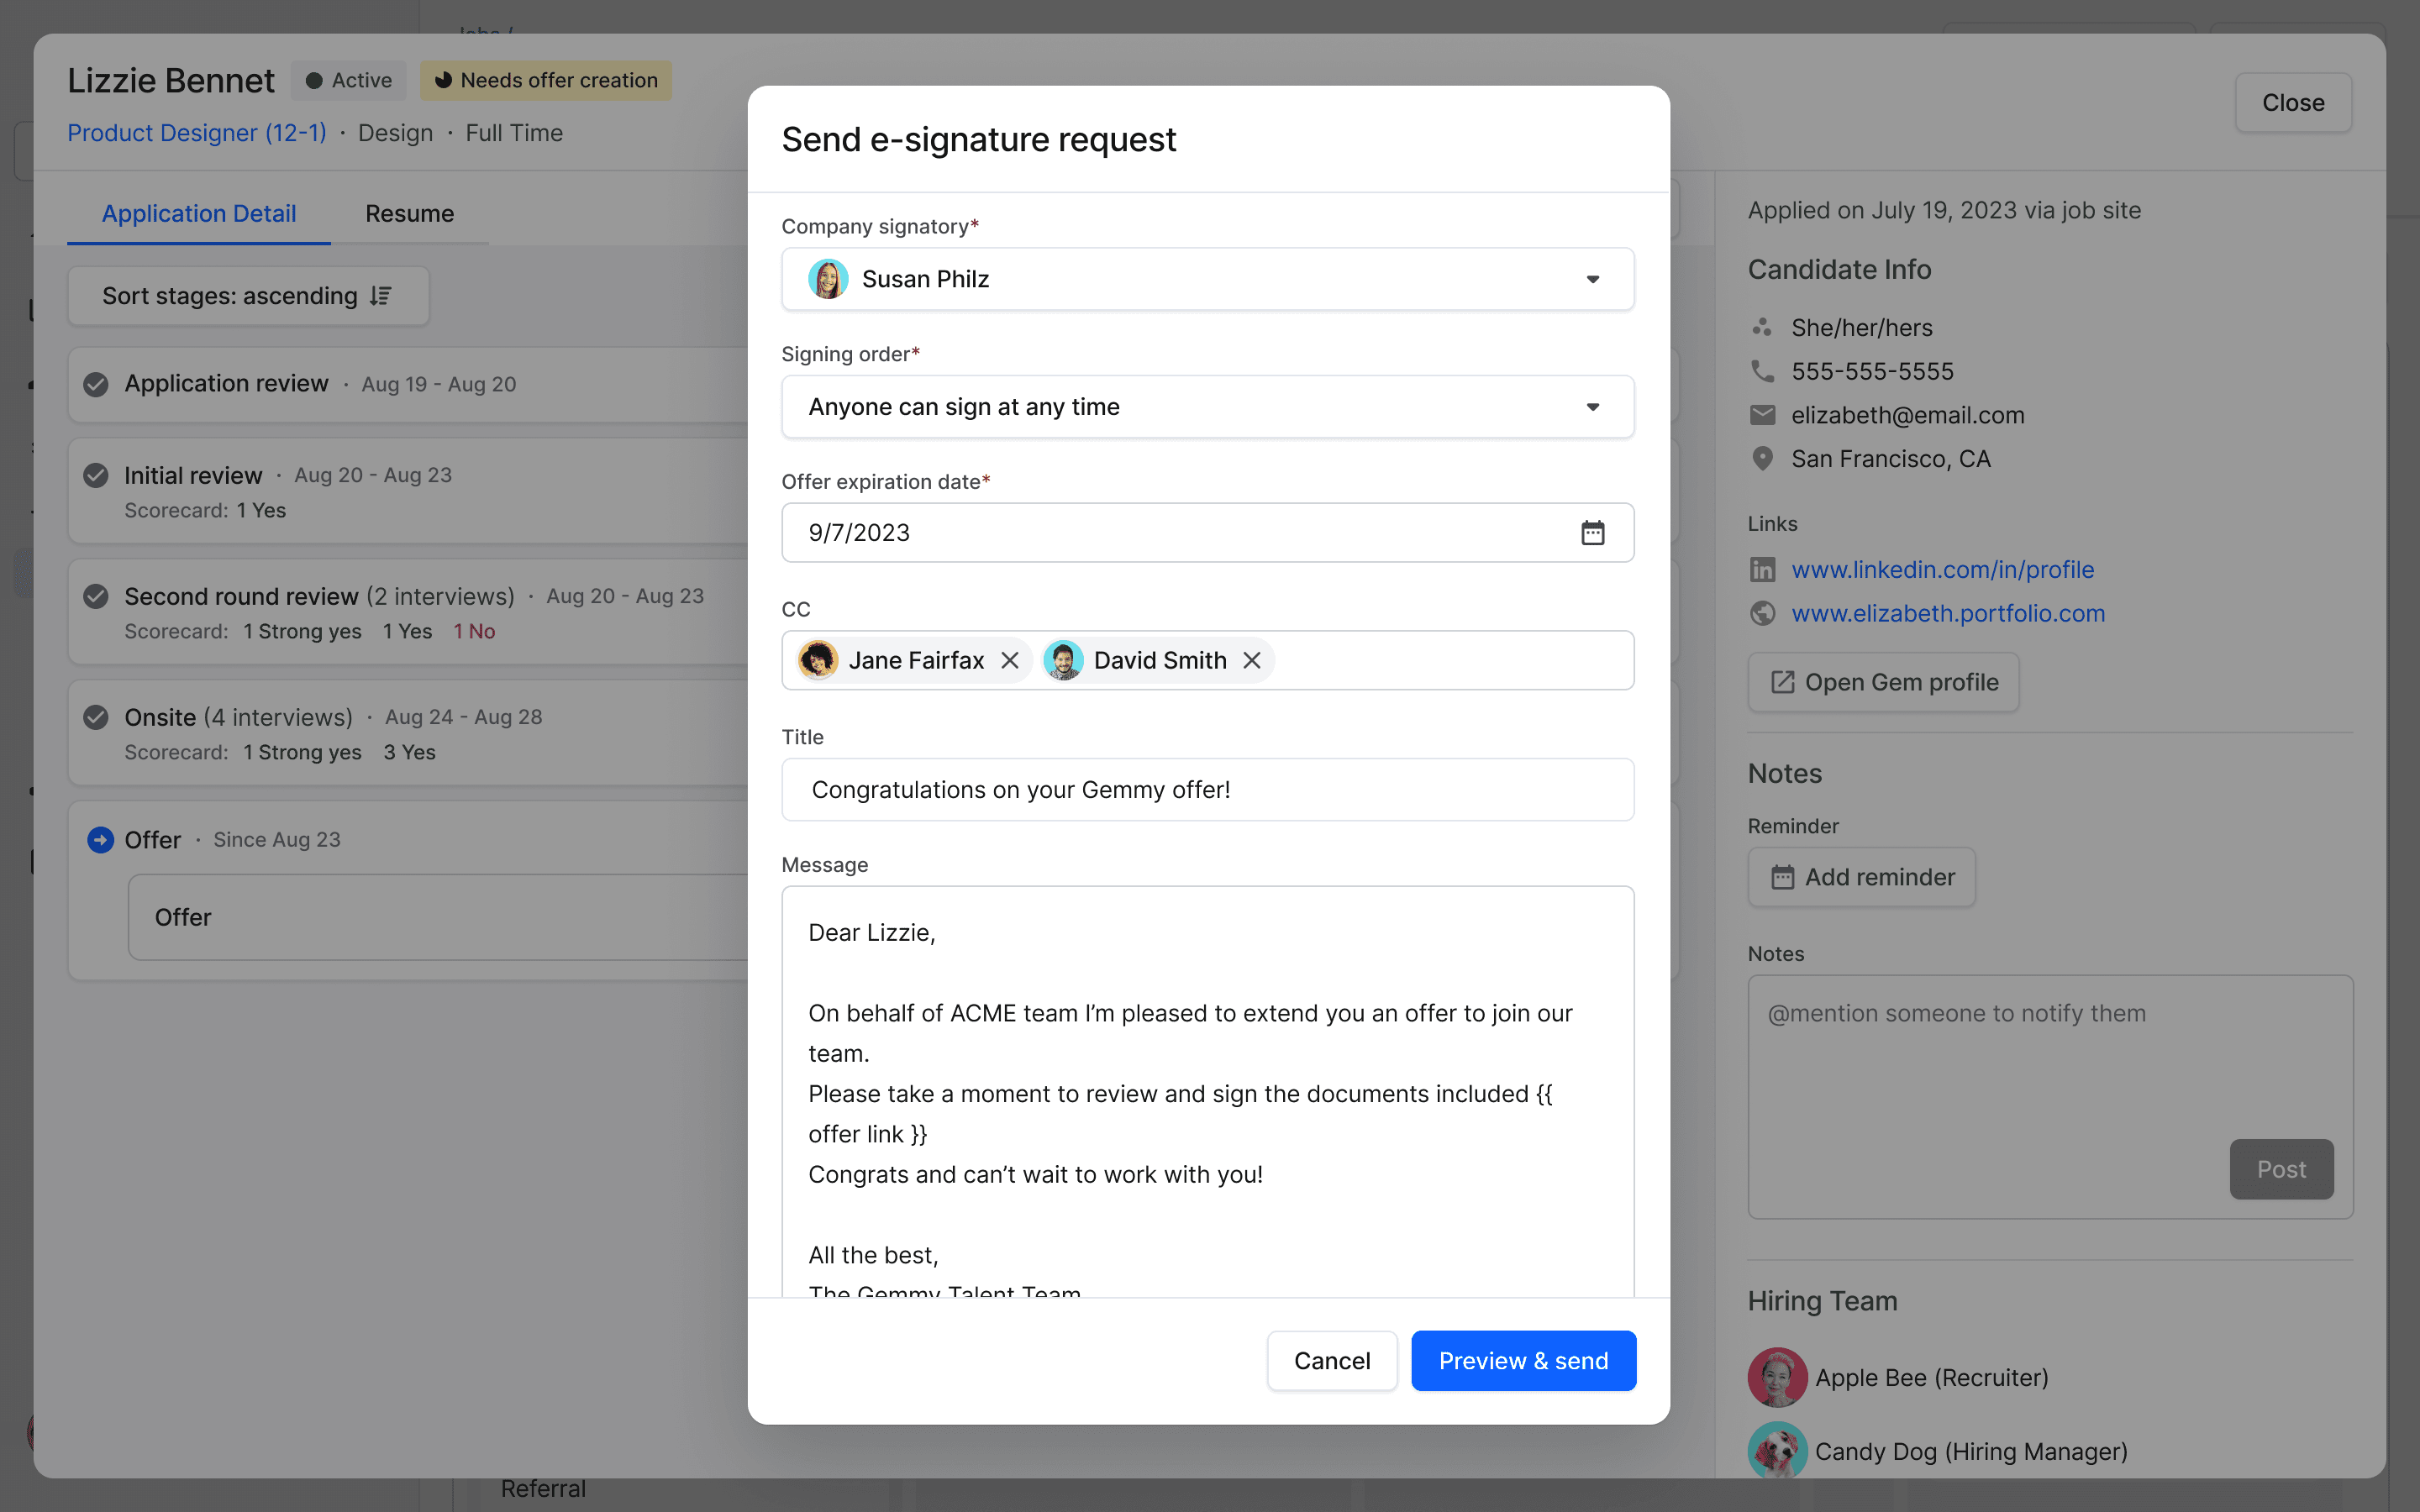Click the LinkedIn icon in Links
Viewport: 2420px width, 1512px height.
(1762, 570)
